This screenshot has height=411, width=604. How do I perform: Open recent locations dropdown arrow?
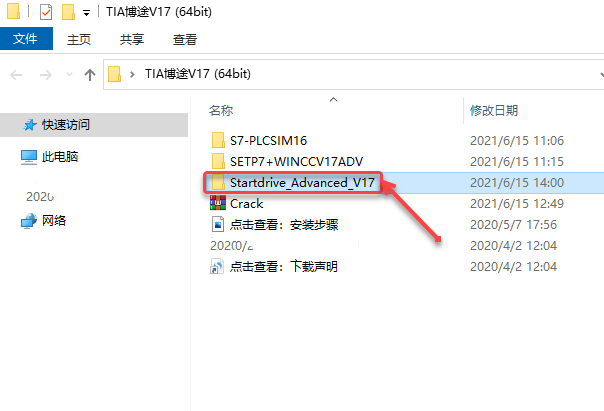click(69, 75)
